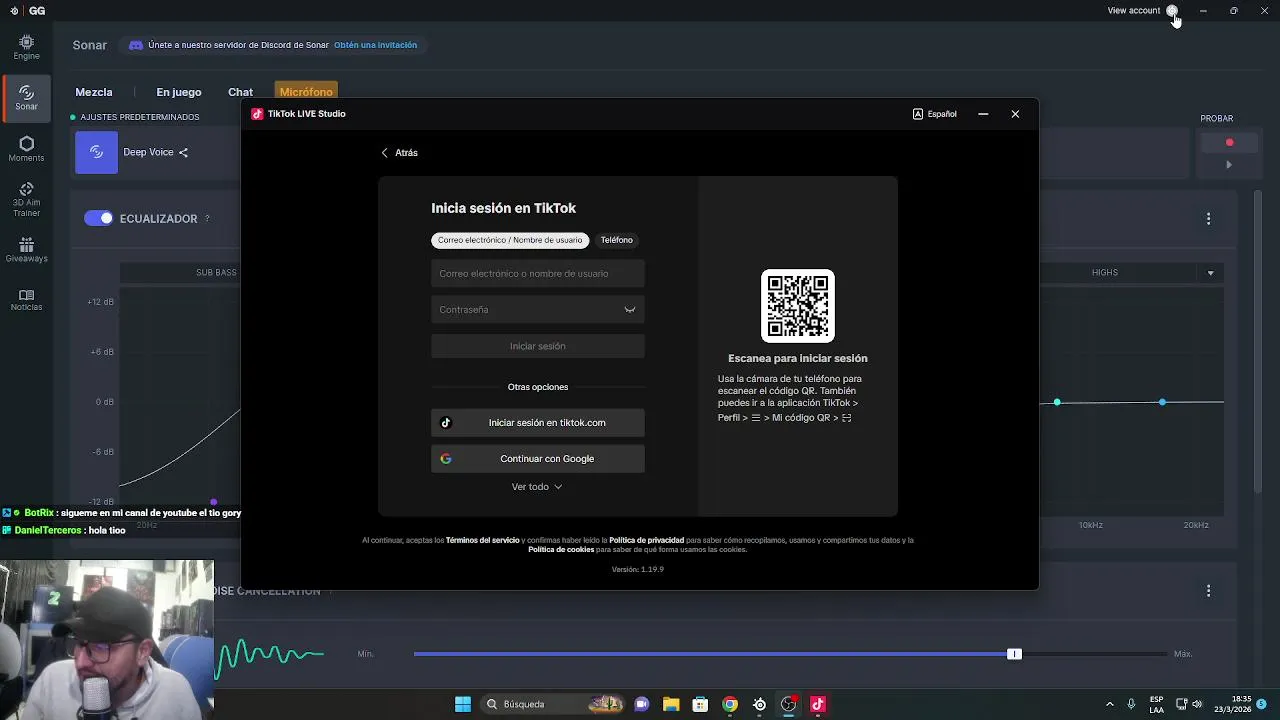Open TikTok LIVE Studio taskbar icon
The image size is (1280, 720).
[x=818, y=704]
